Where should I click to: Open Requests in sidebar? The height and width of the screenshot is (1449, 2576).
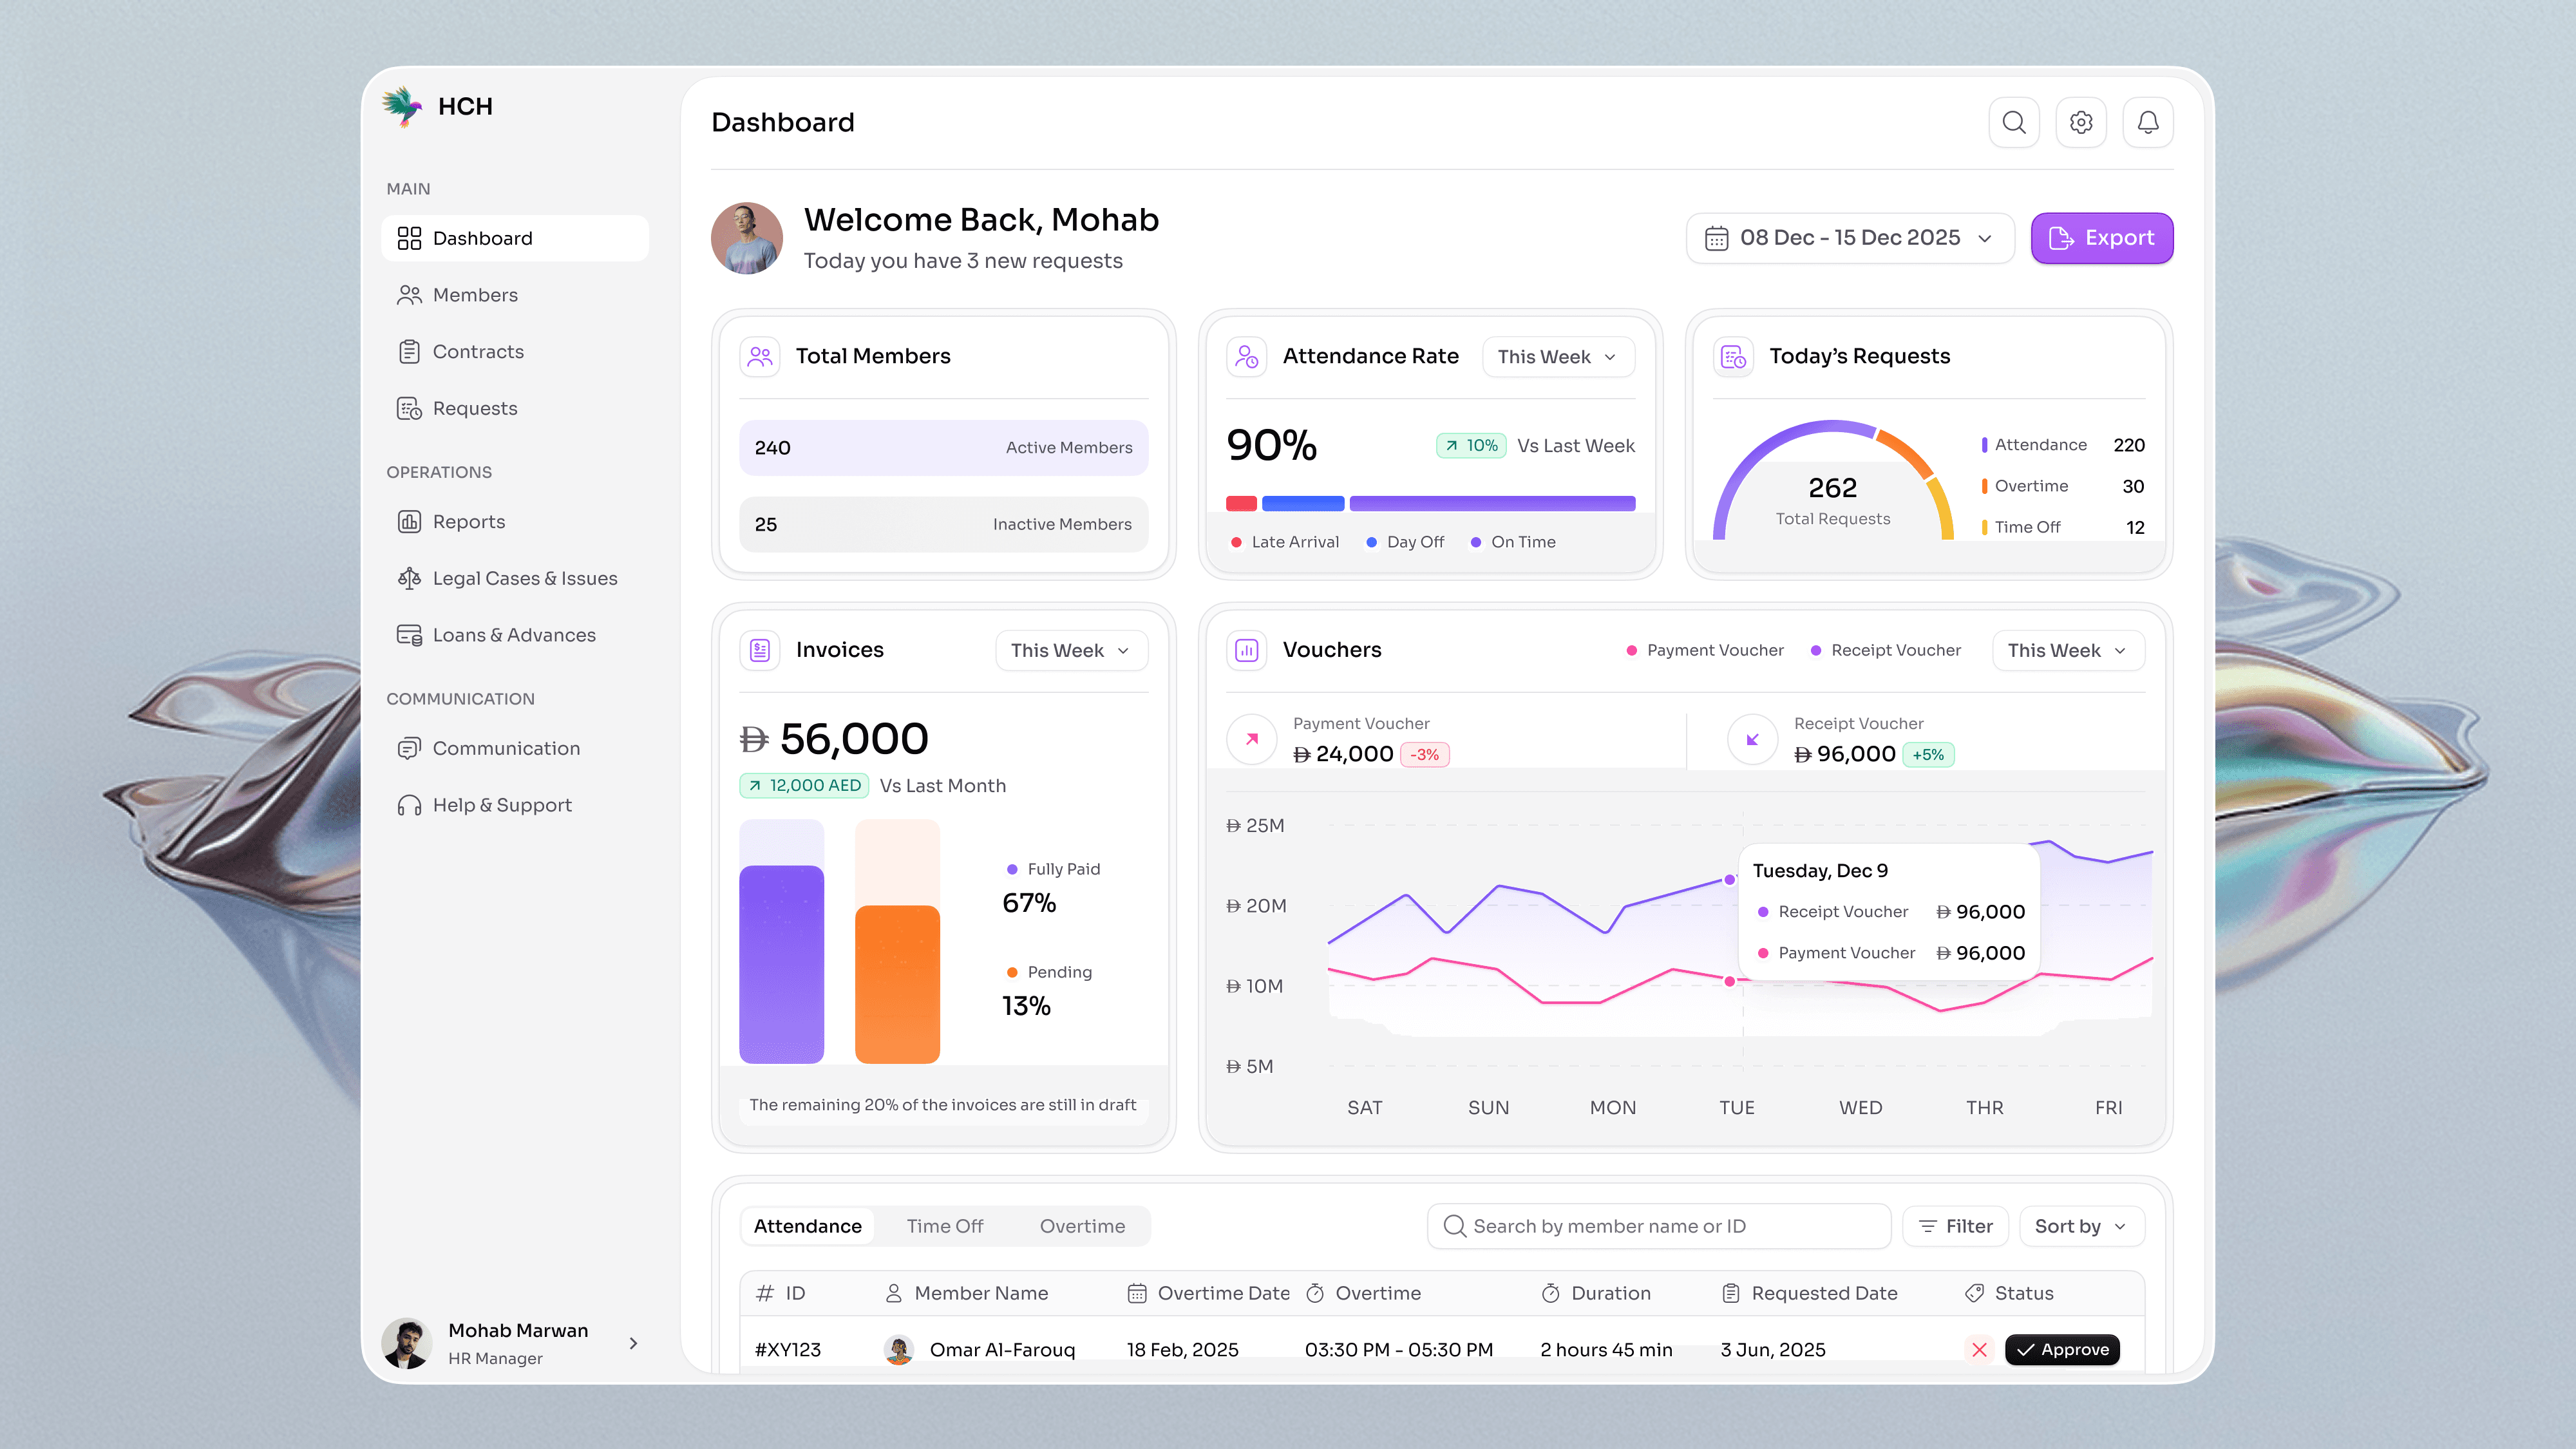pos(515,408)
